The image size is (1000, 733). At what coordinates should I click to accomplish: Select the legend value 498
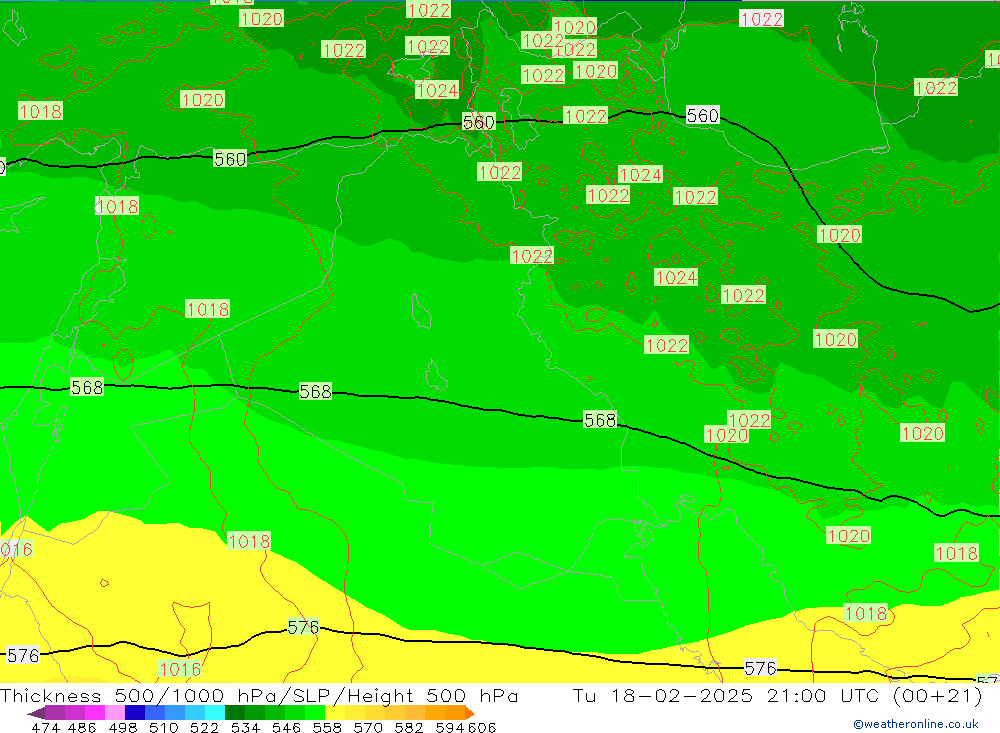coord(123,727)
